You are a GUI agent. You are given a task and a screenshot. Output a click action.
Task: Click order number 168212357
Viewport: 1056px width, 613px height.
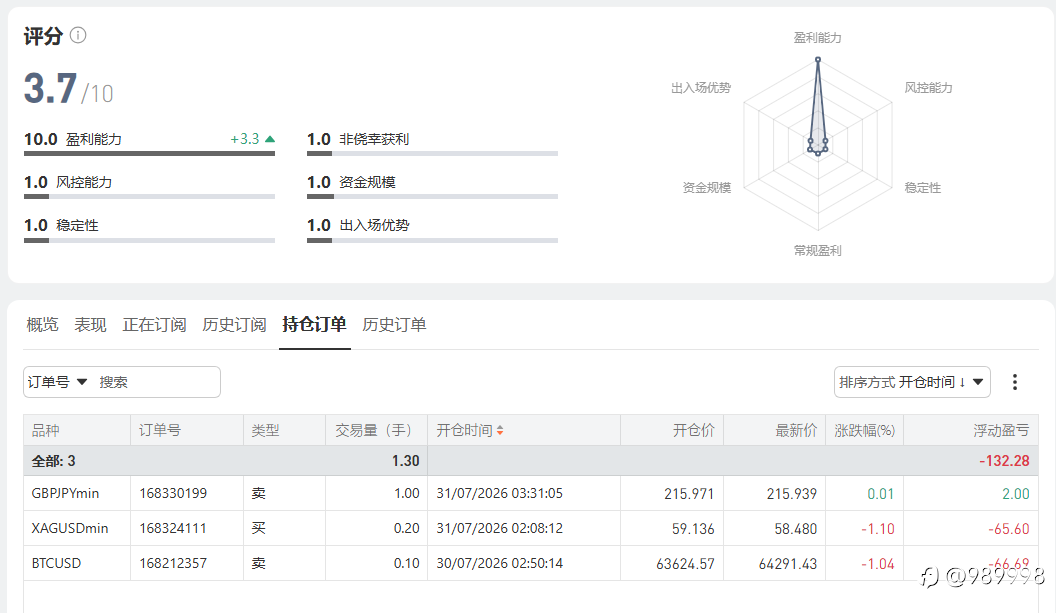173,564
